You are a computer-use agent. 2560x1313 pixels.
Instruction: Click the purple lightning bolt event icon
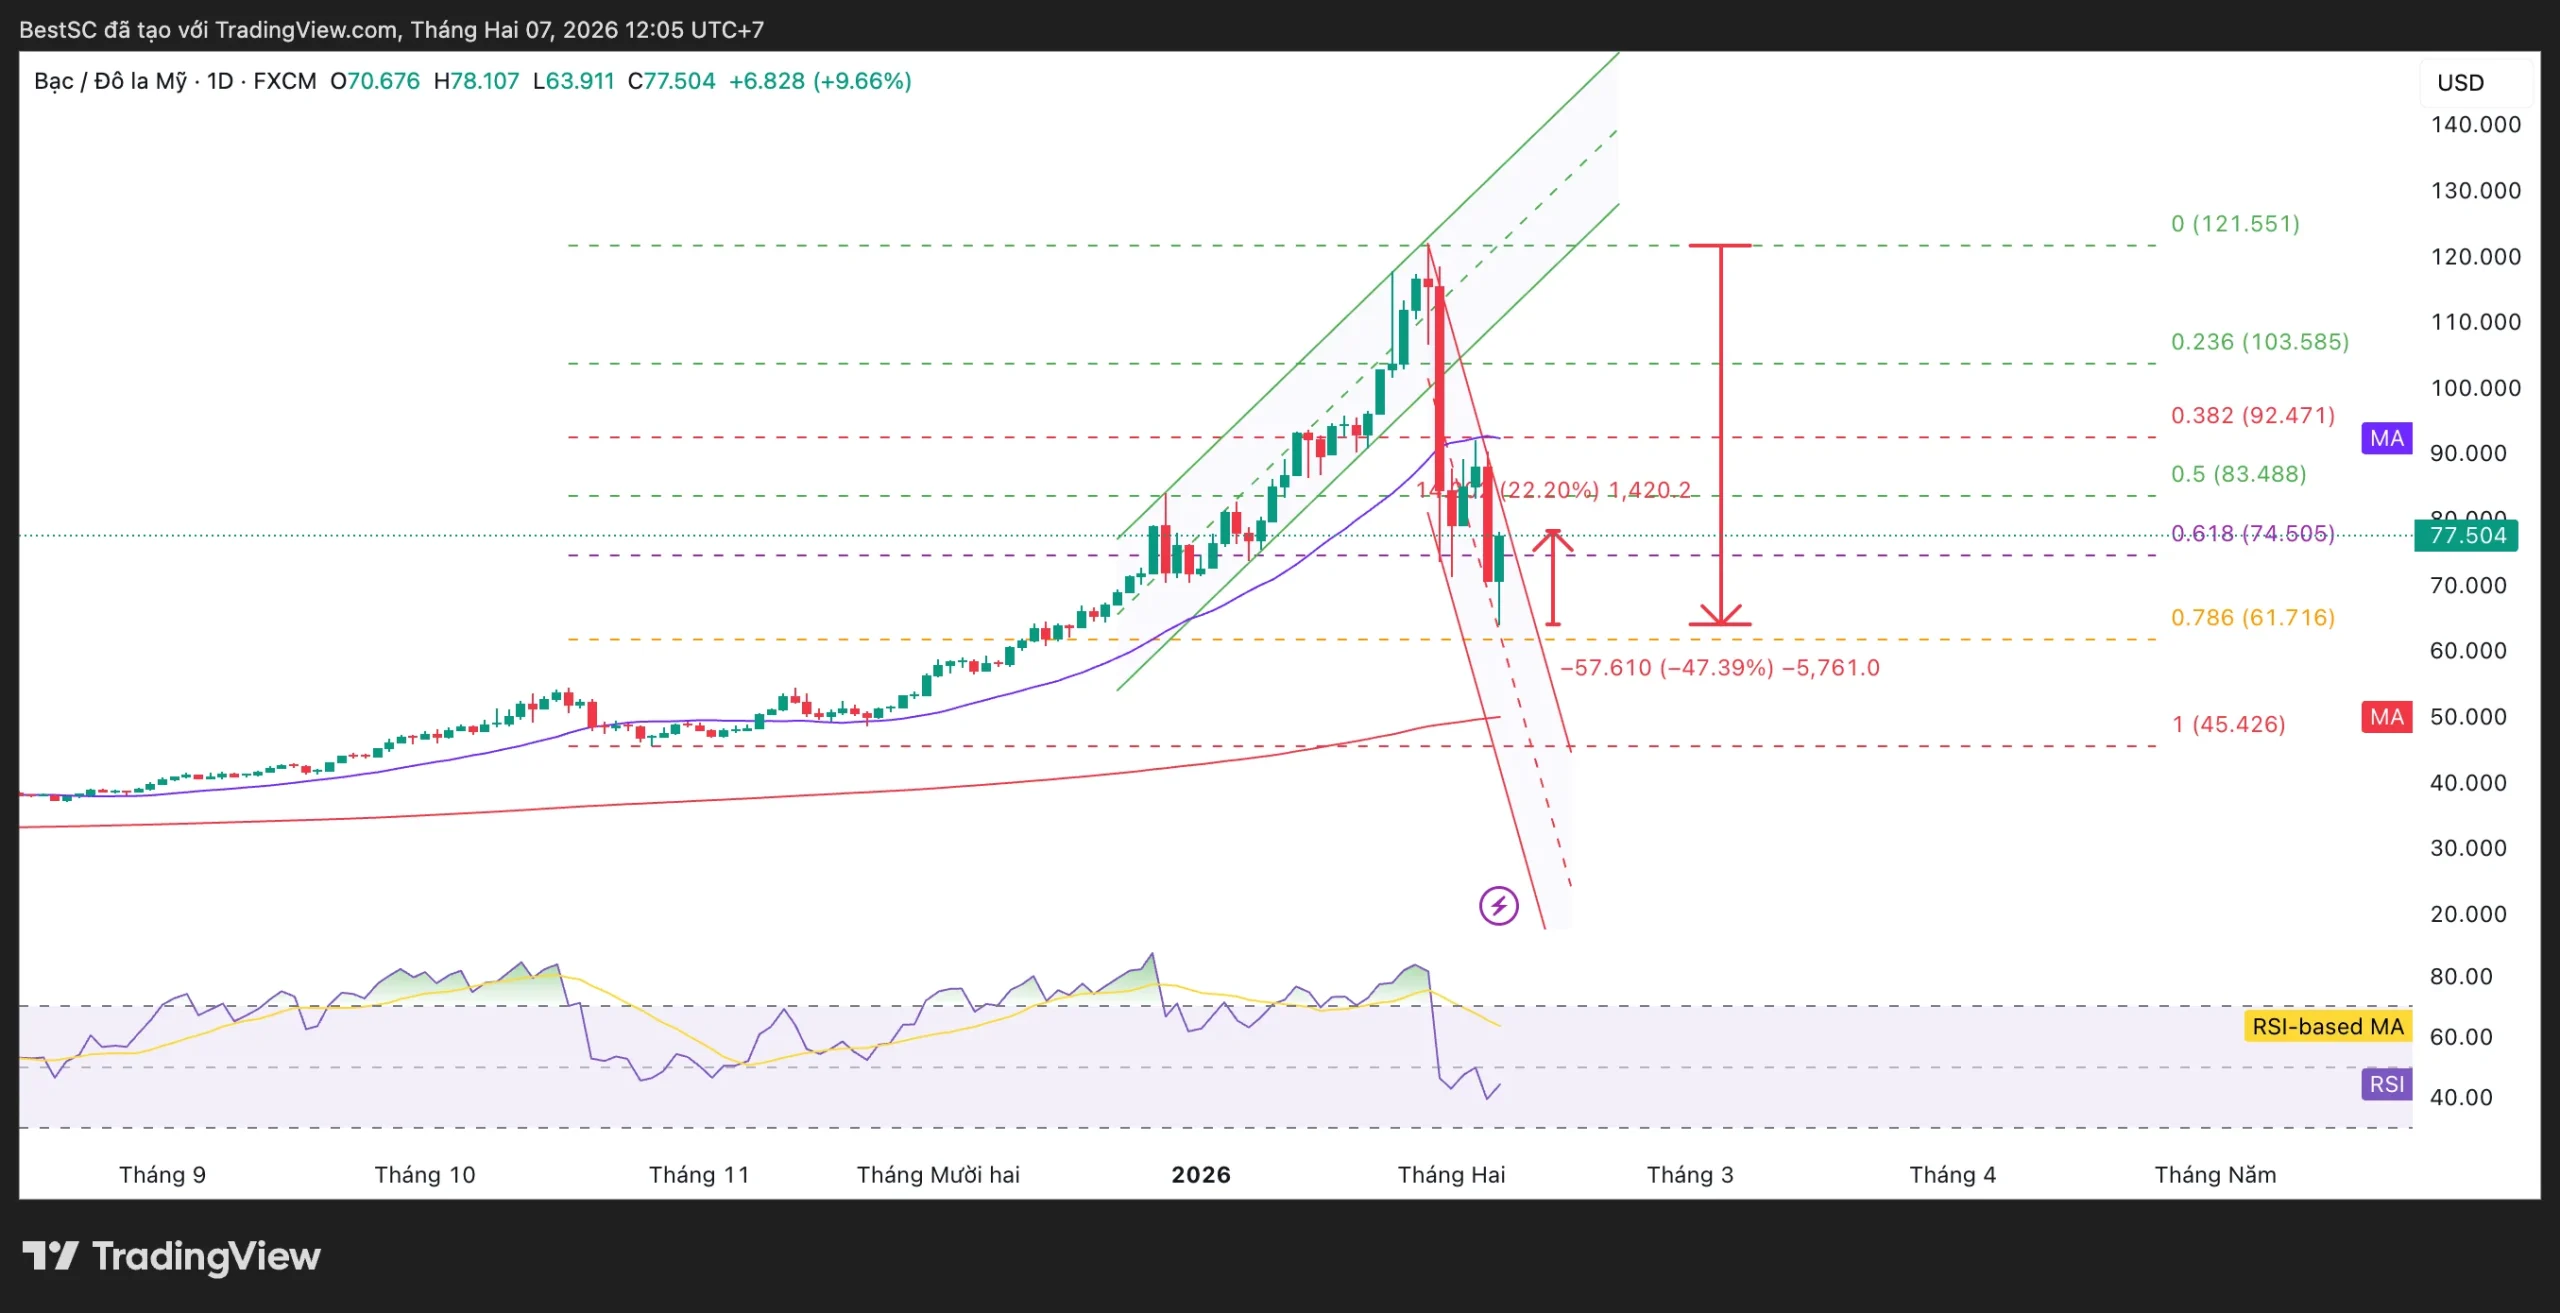1498,906
